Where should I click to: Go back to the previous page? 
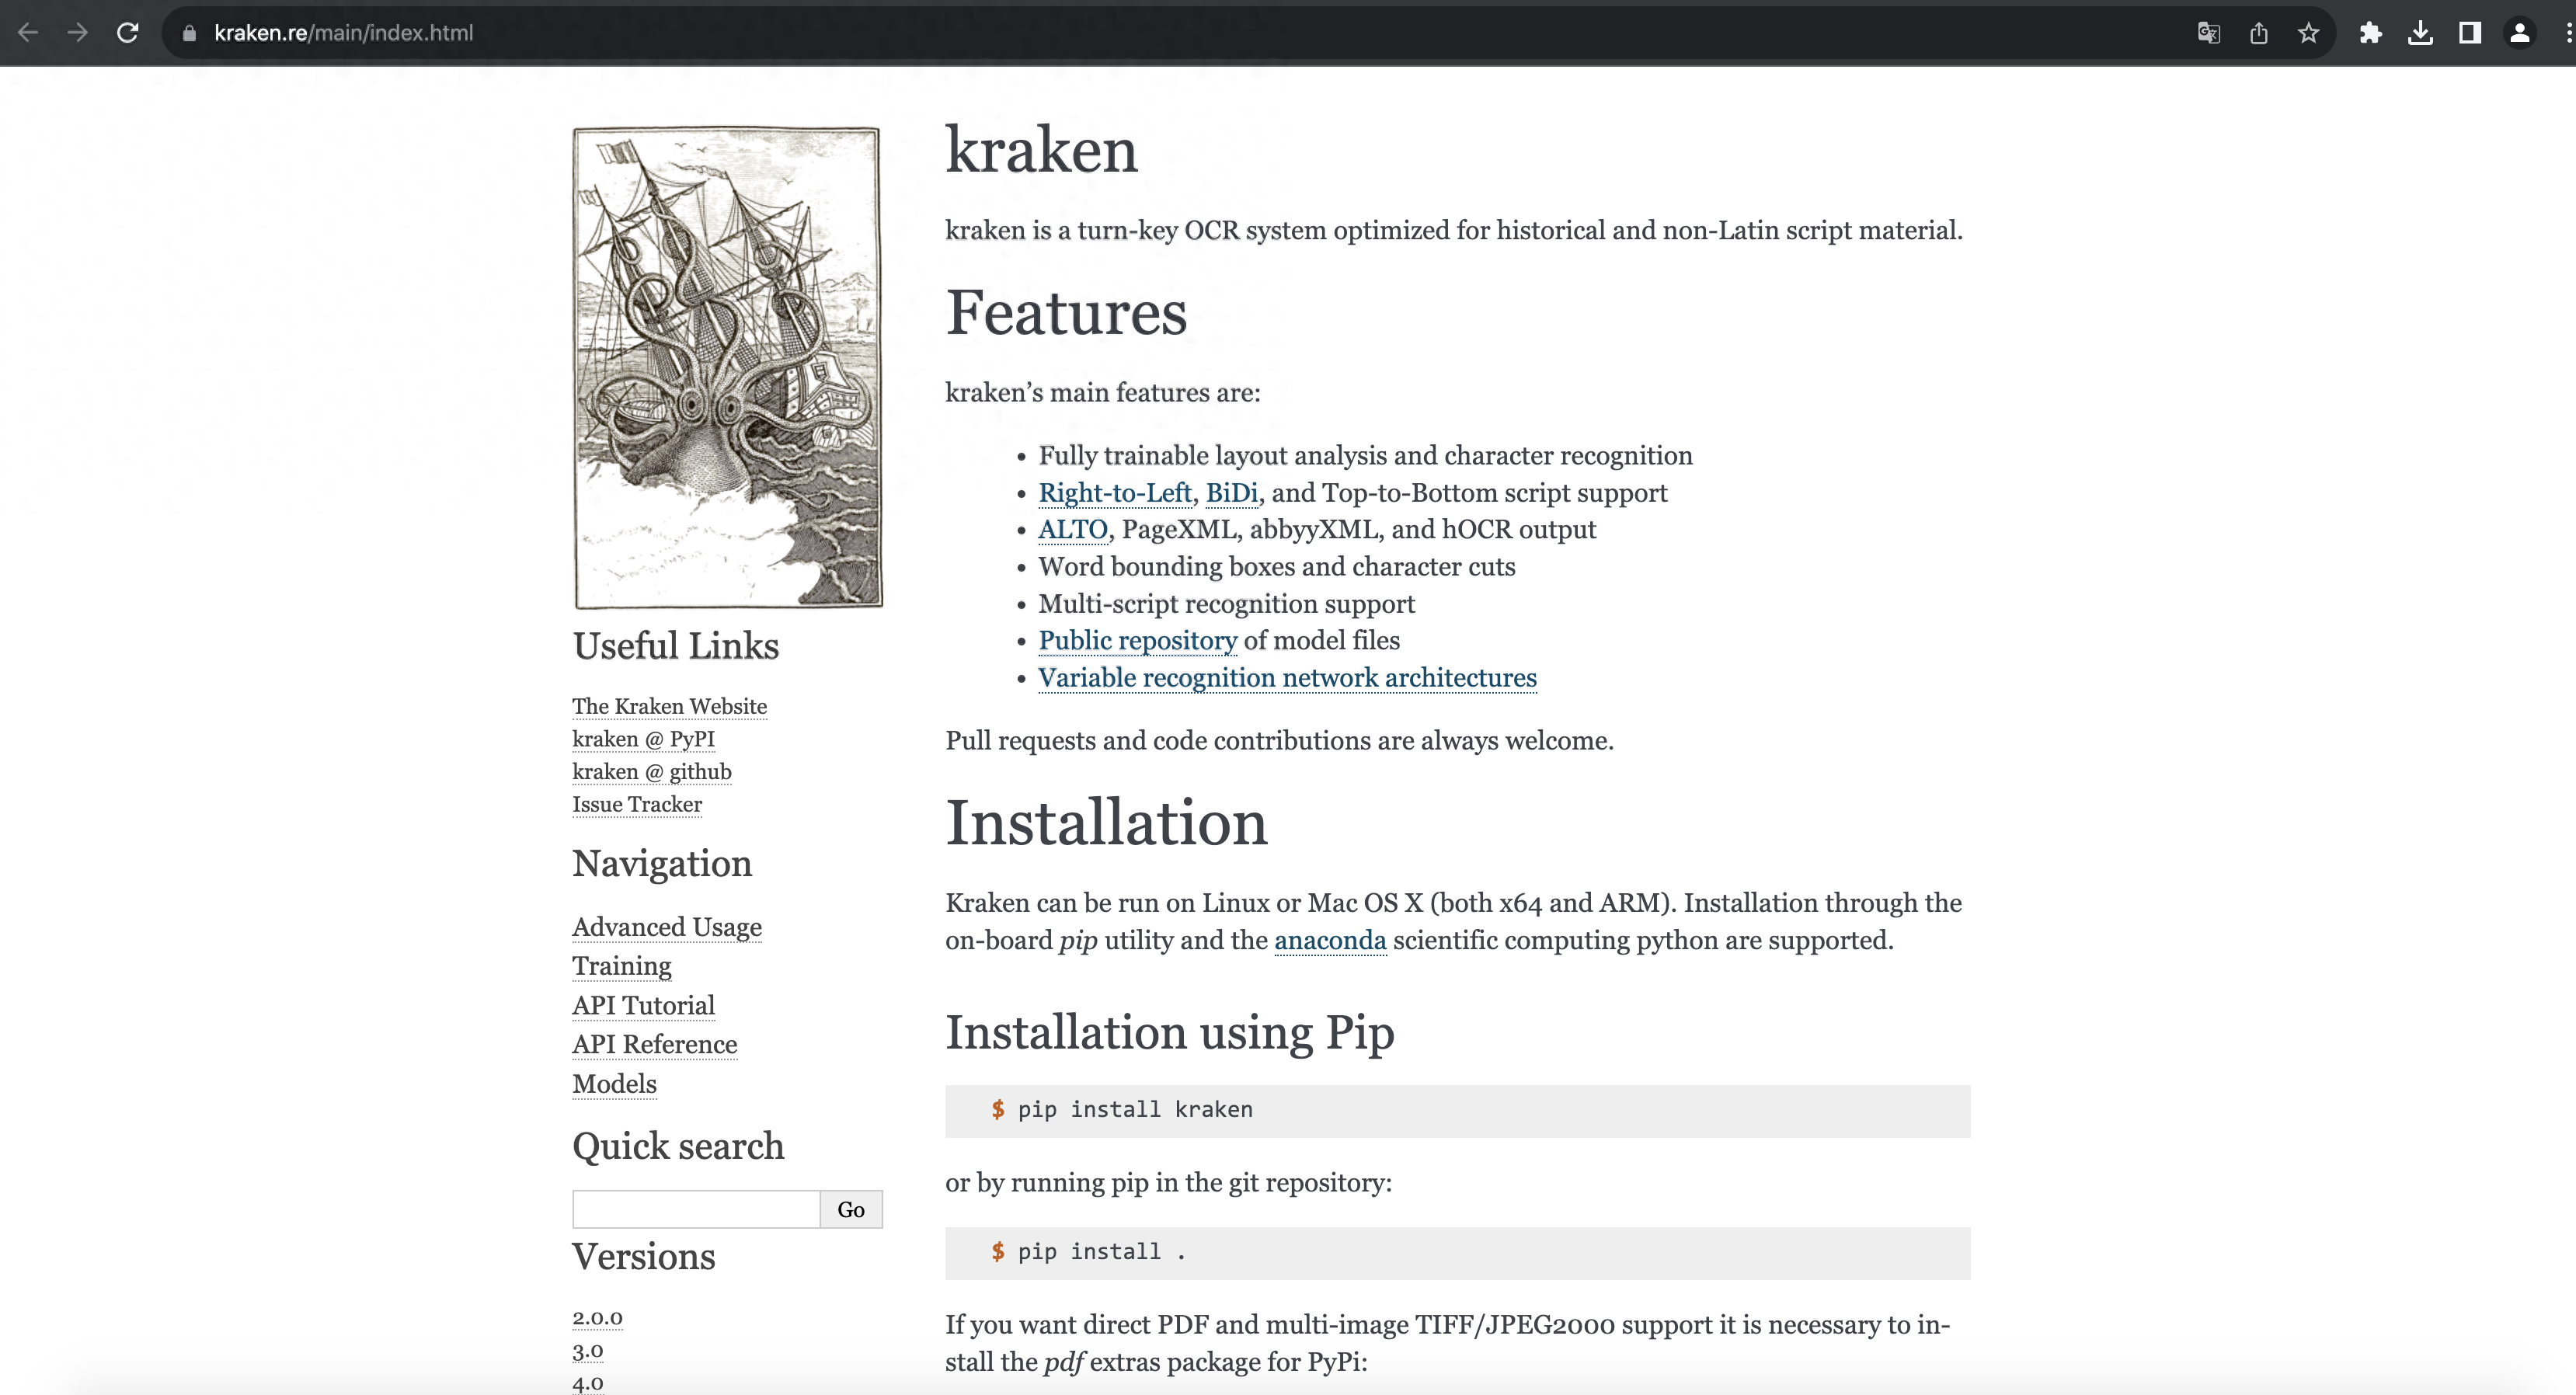[x=28, y=33]
